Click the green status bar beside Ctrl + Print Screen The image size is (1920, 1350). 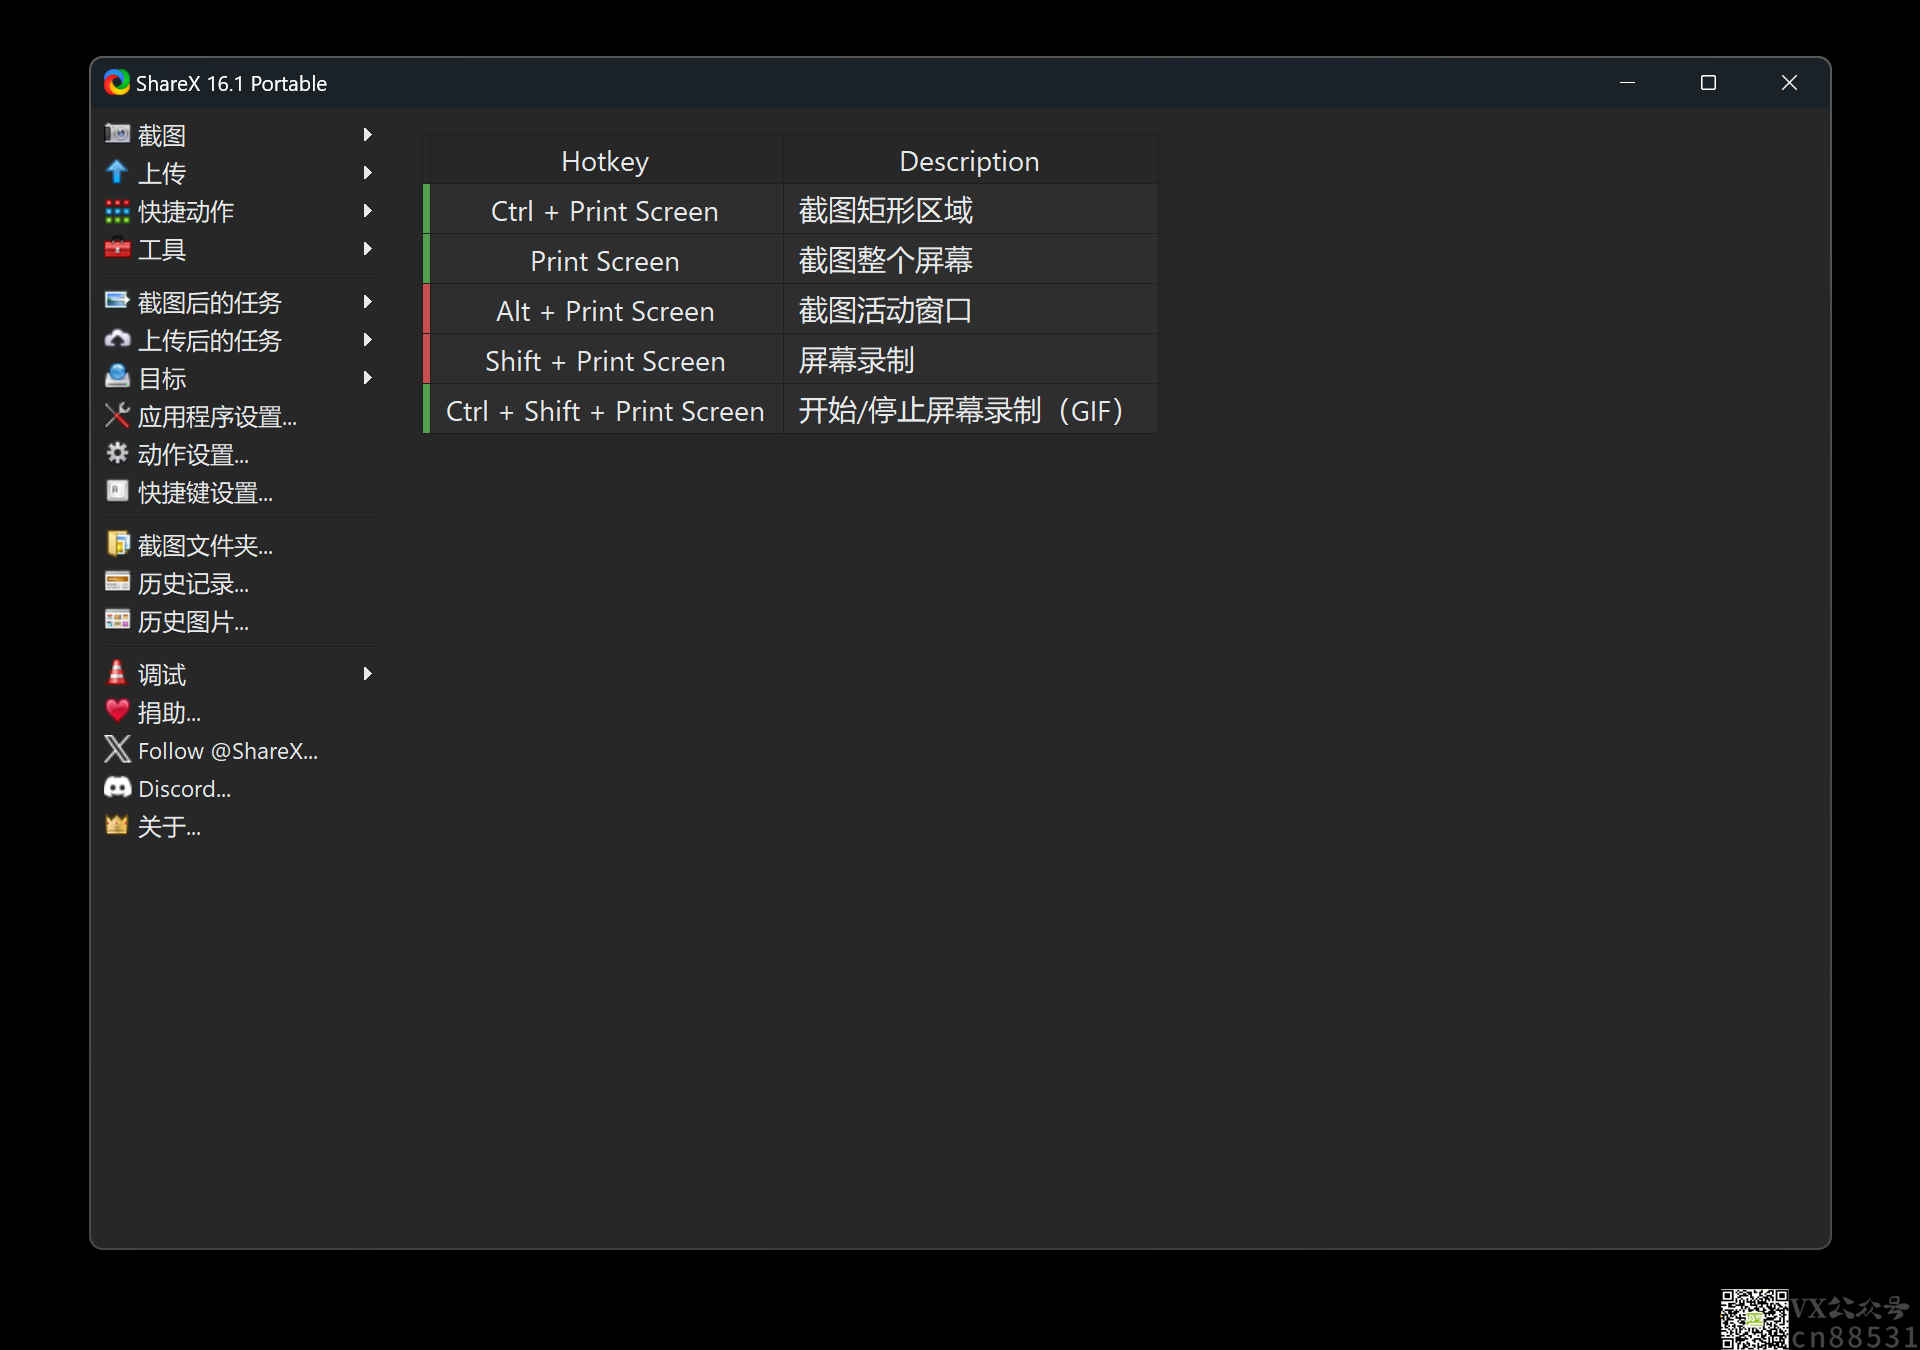click(426, 209)
